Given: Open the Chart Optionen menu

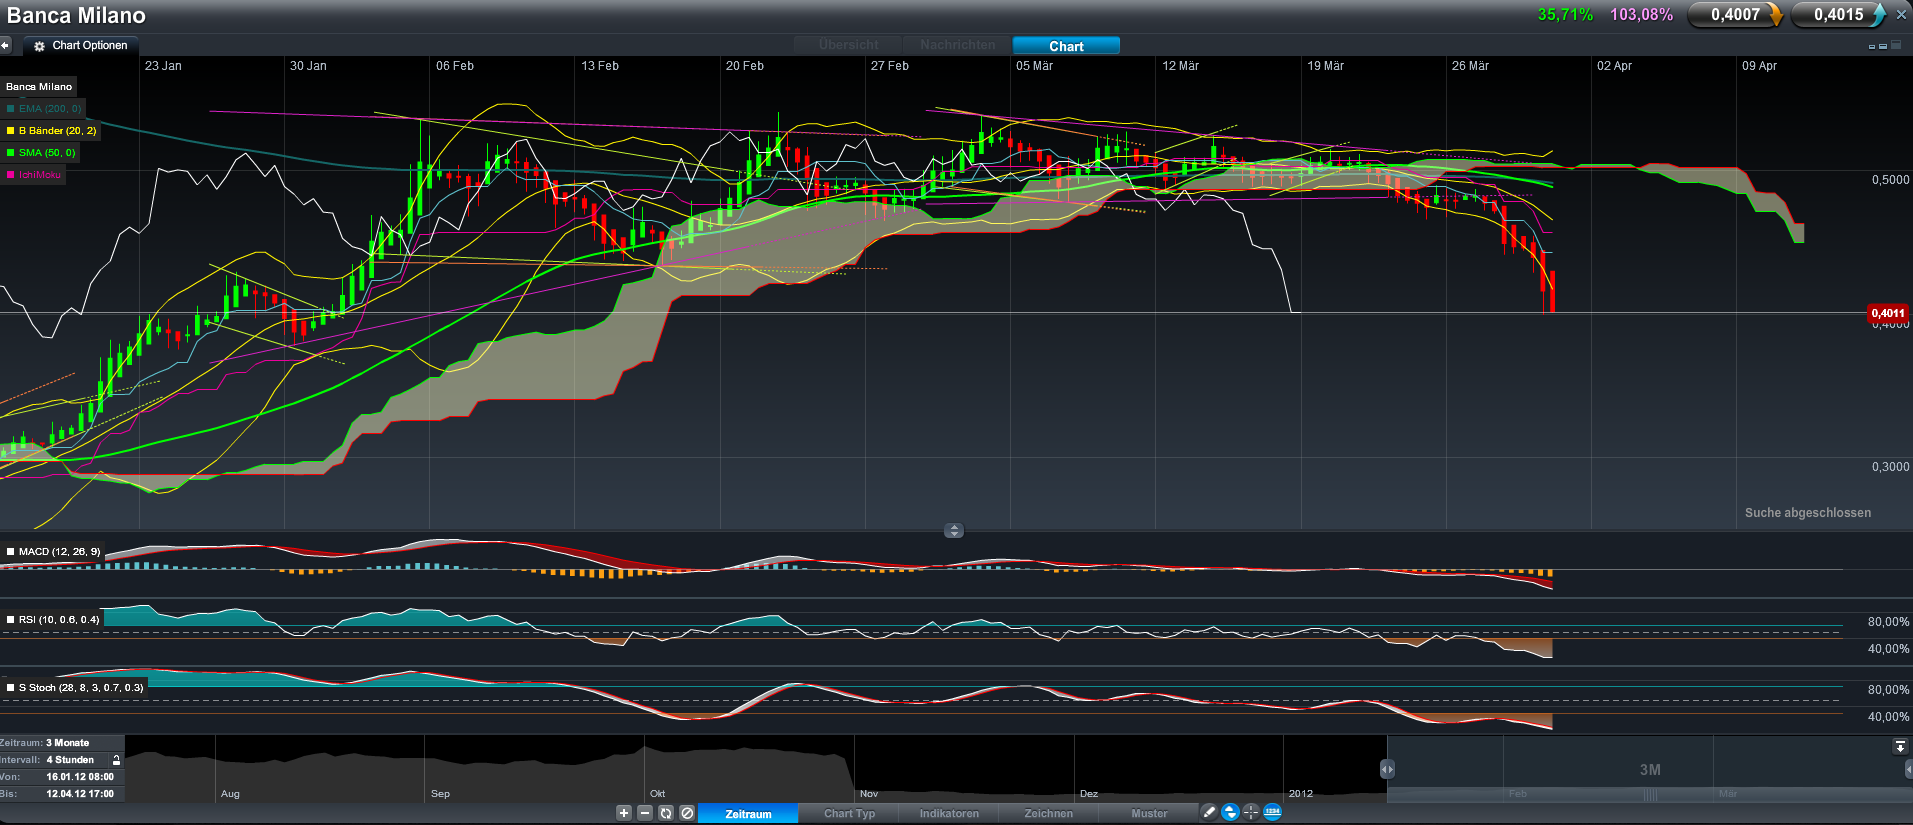Looking at the screenshot, I should point(81,46).
